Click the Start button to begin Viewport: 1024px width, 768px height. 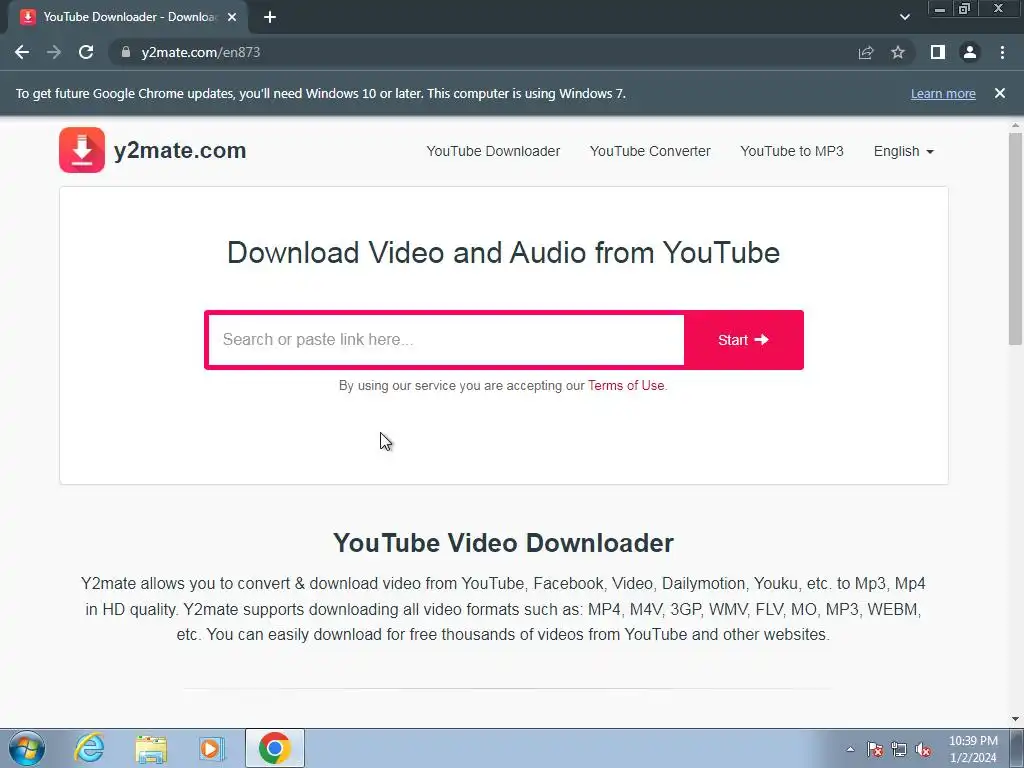(743, 340)
